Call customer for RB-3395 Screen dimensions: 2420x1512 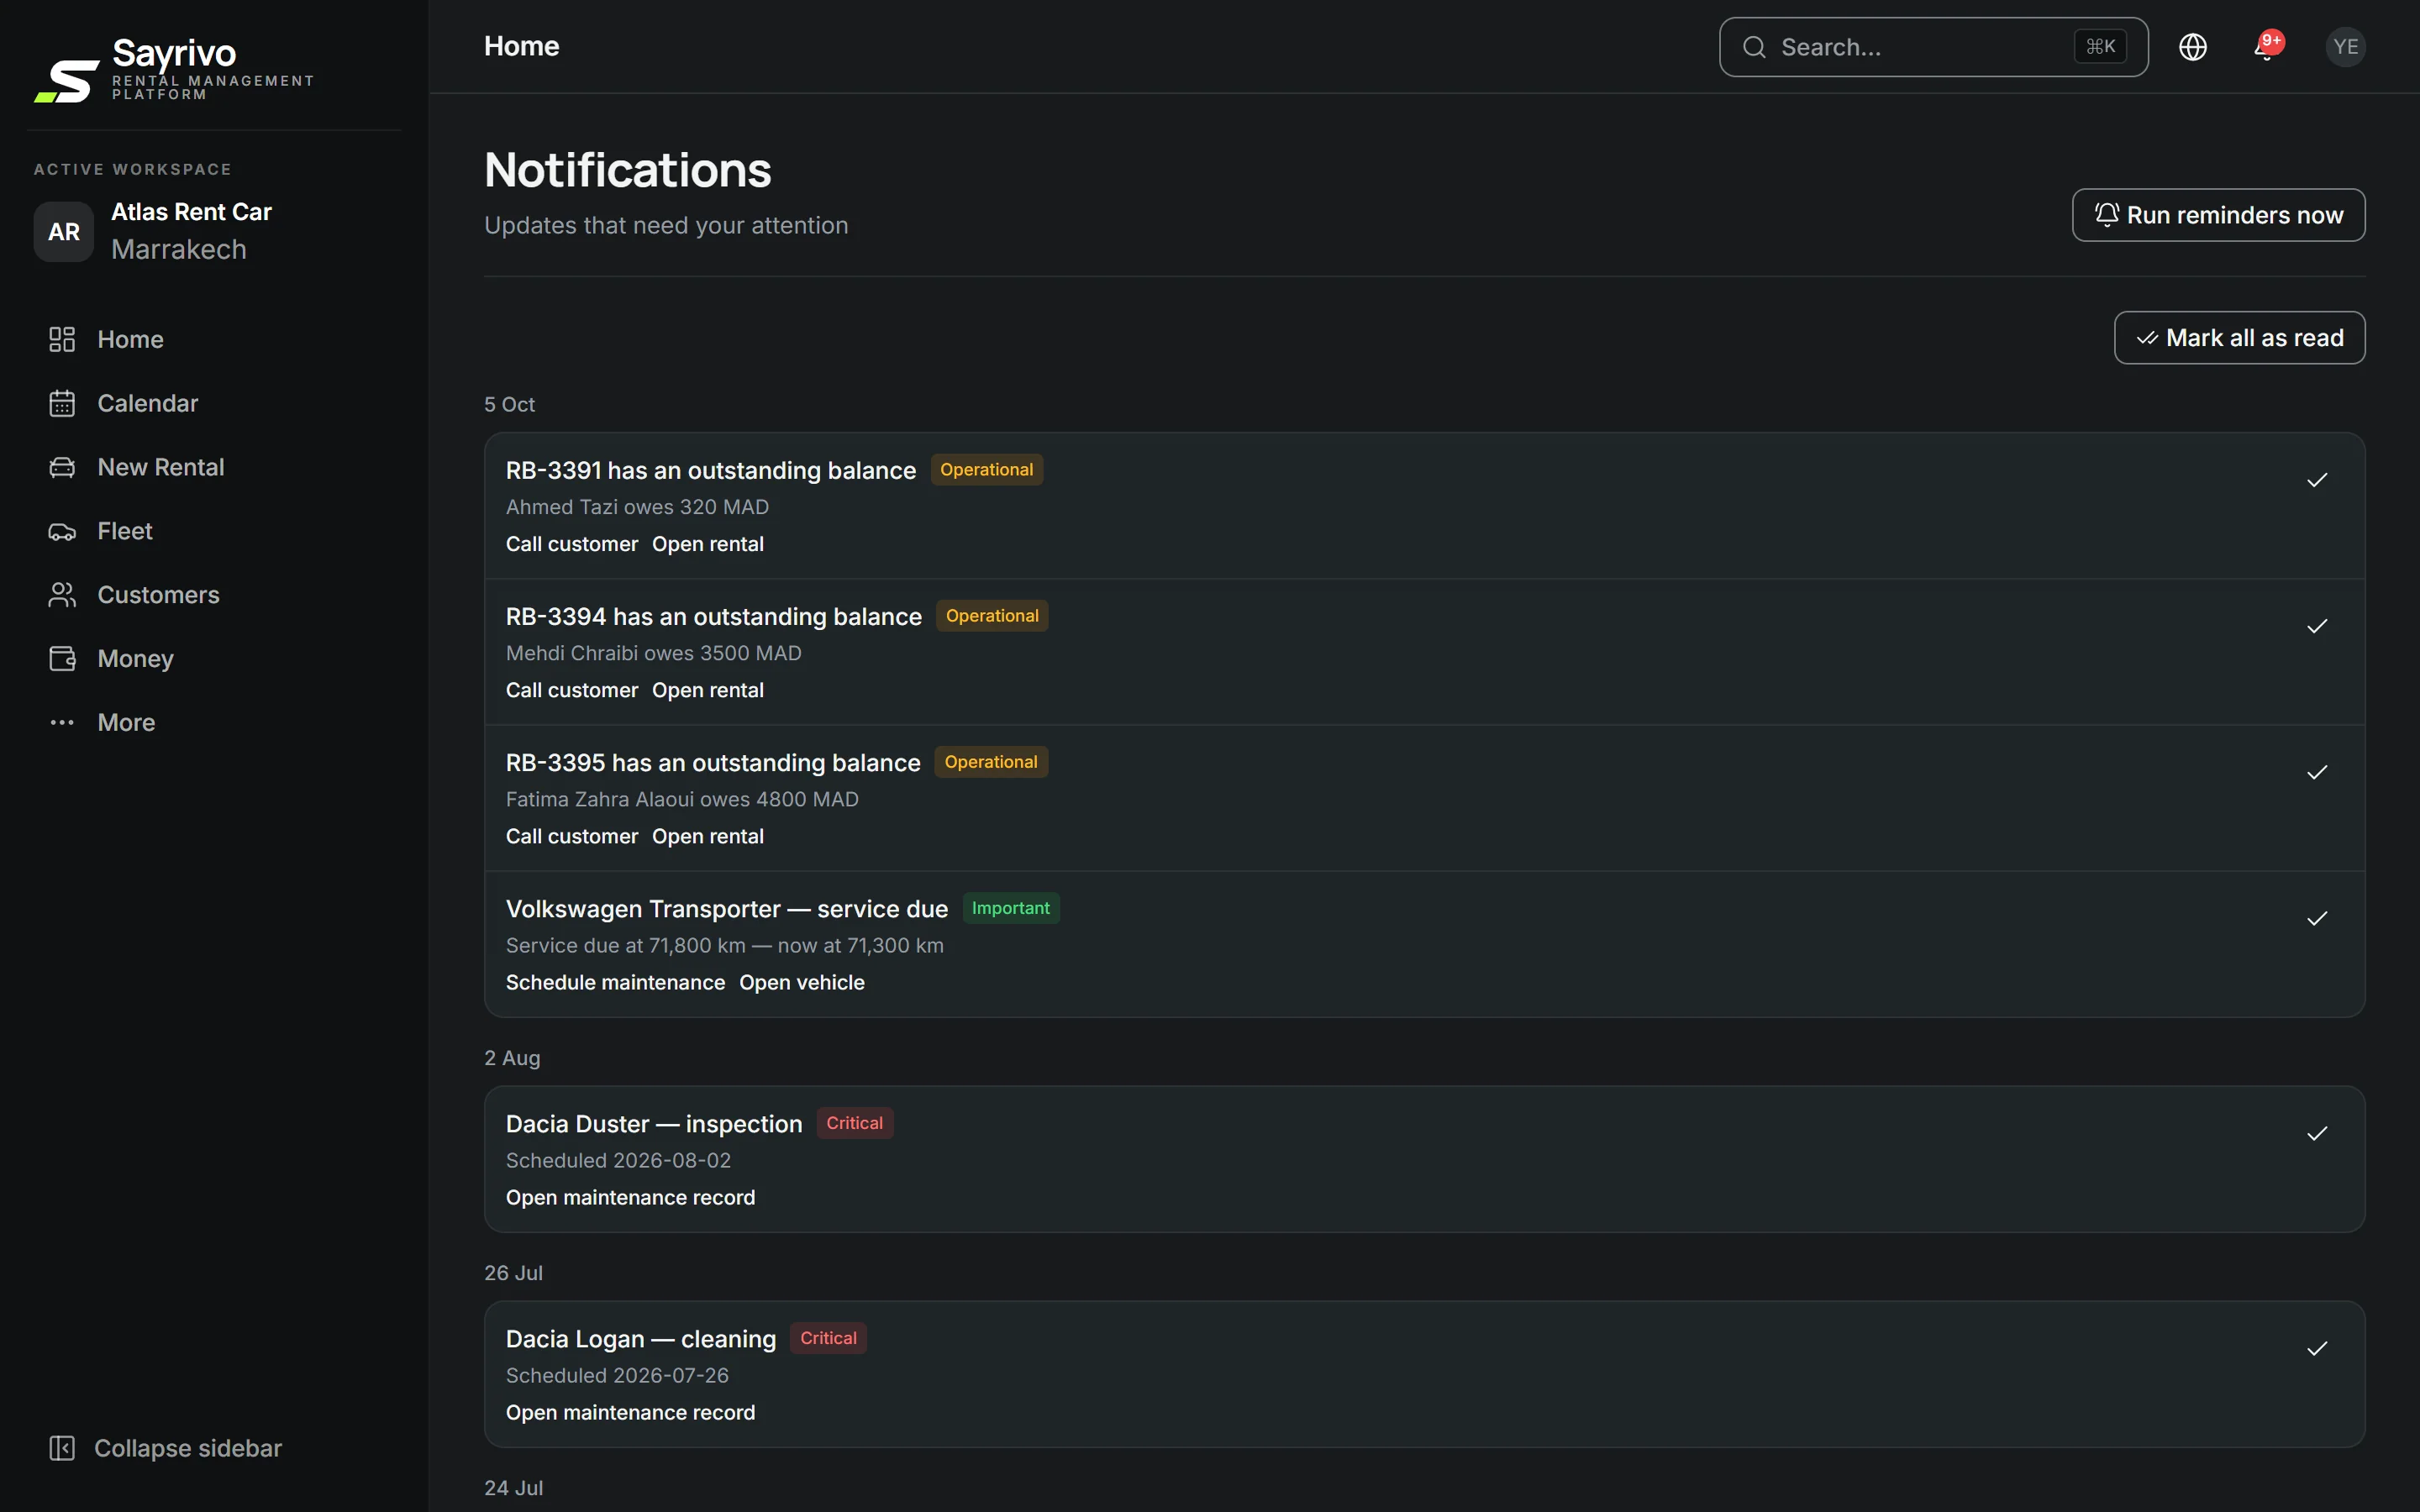tap(572, 836)
